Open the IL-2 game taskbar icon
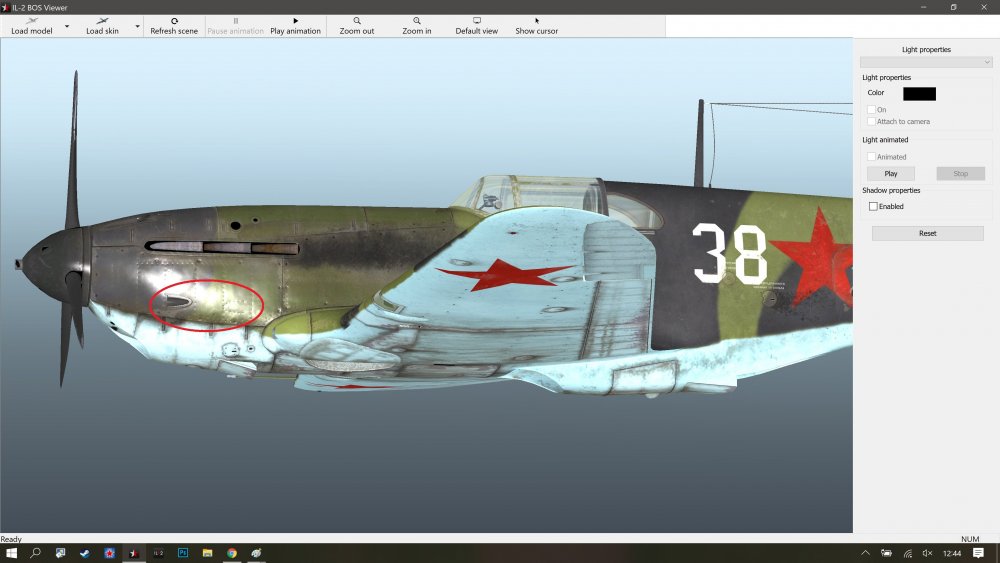 158,553
